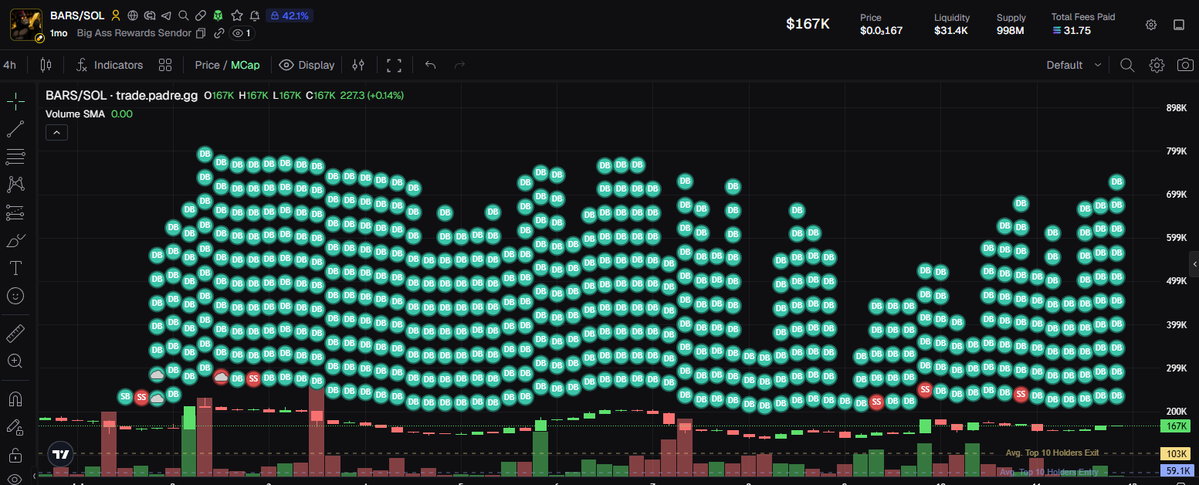
Task: Select the crosshair cursor tool
Action: pyautogui.click(x=15, y=101)
